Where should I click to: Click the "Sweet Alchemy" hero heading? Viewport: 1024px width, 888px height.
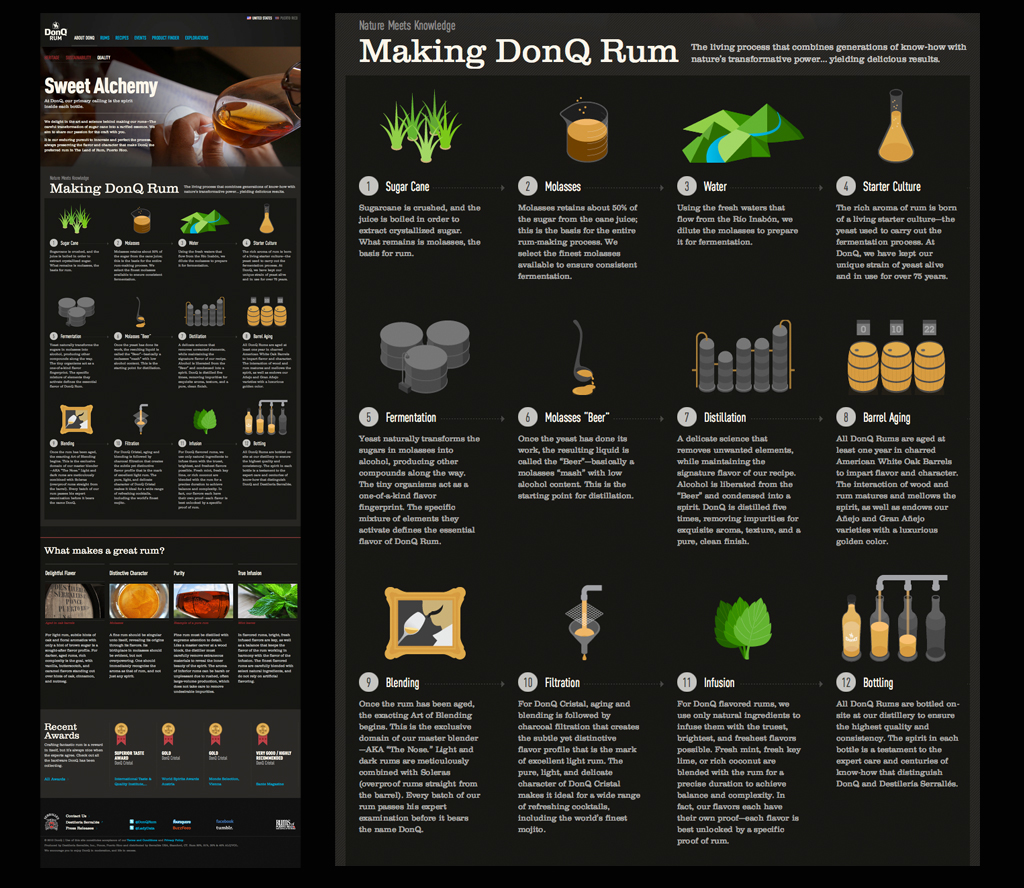coord(101,86)
